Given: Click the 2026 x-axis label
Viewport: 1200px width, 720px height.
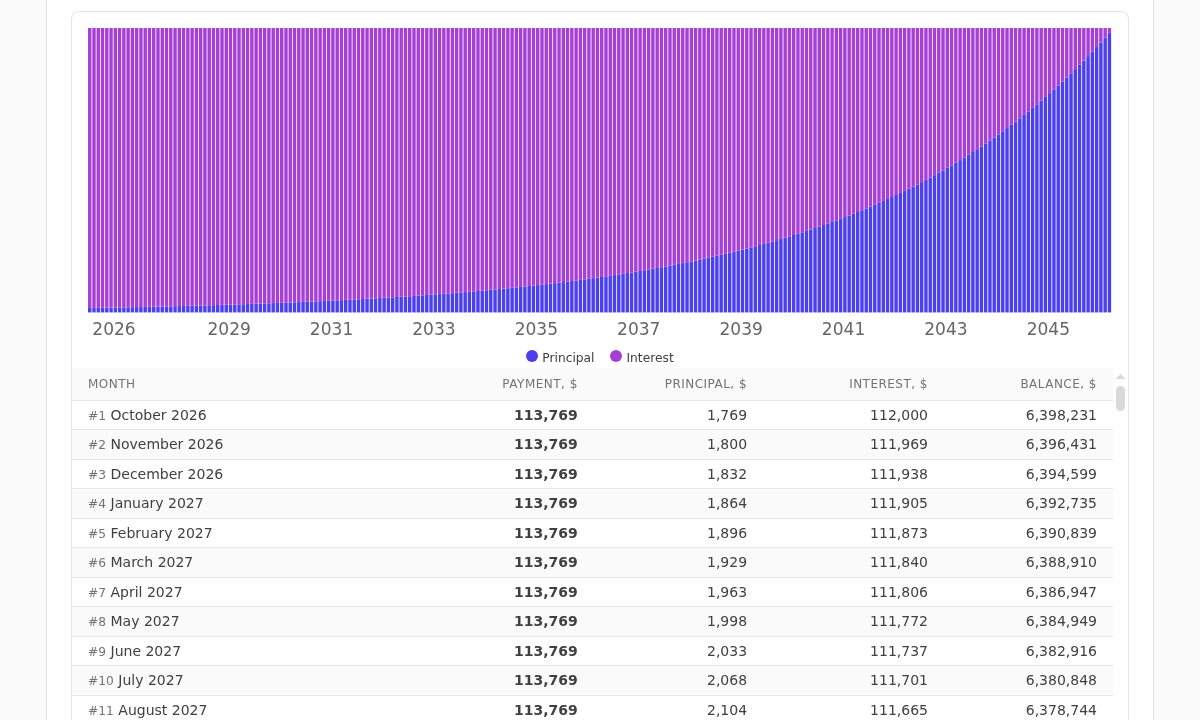Looking at the screenshot, I should click(x=114, y=329).
